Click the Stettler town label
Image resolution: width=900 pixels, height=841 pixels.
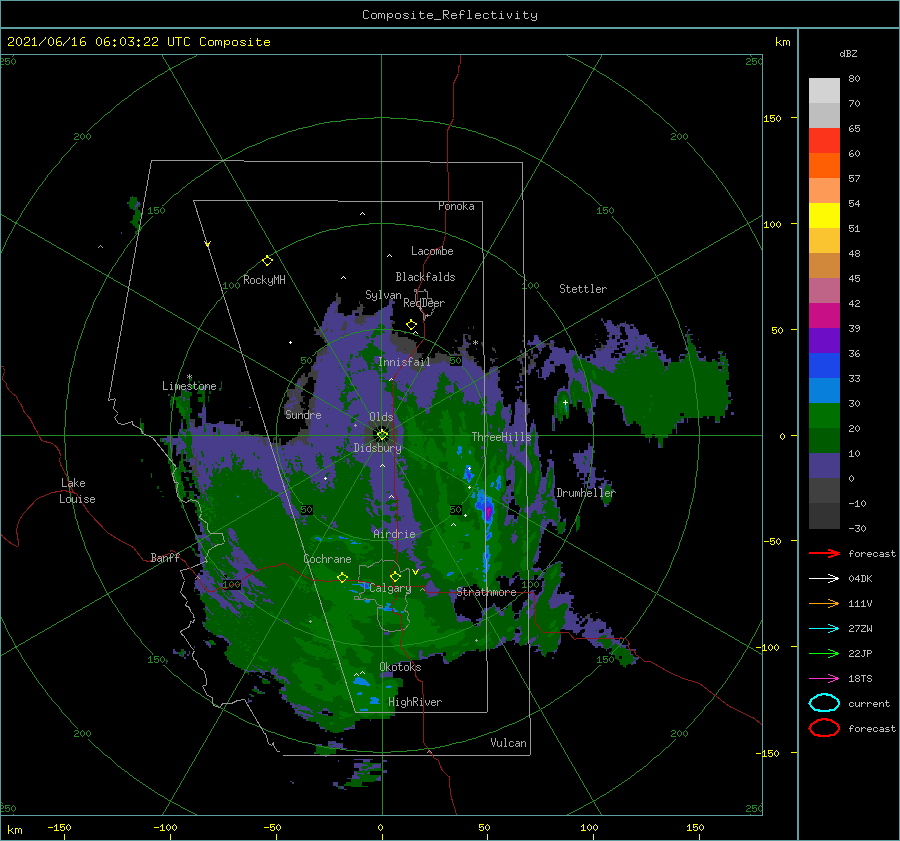pyautogui.click(x=583, y=289)
